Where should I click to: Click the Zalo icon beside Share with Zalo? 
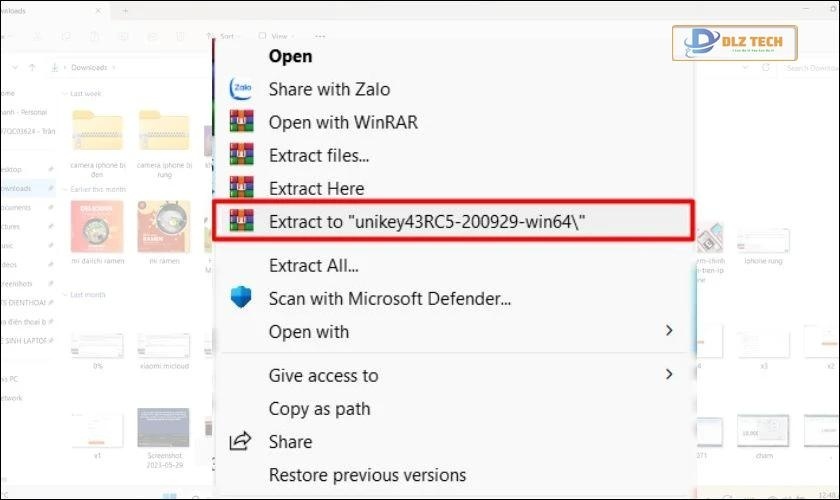[x=241, y=89]
